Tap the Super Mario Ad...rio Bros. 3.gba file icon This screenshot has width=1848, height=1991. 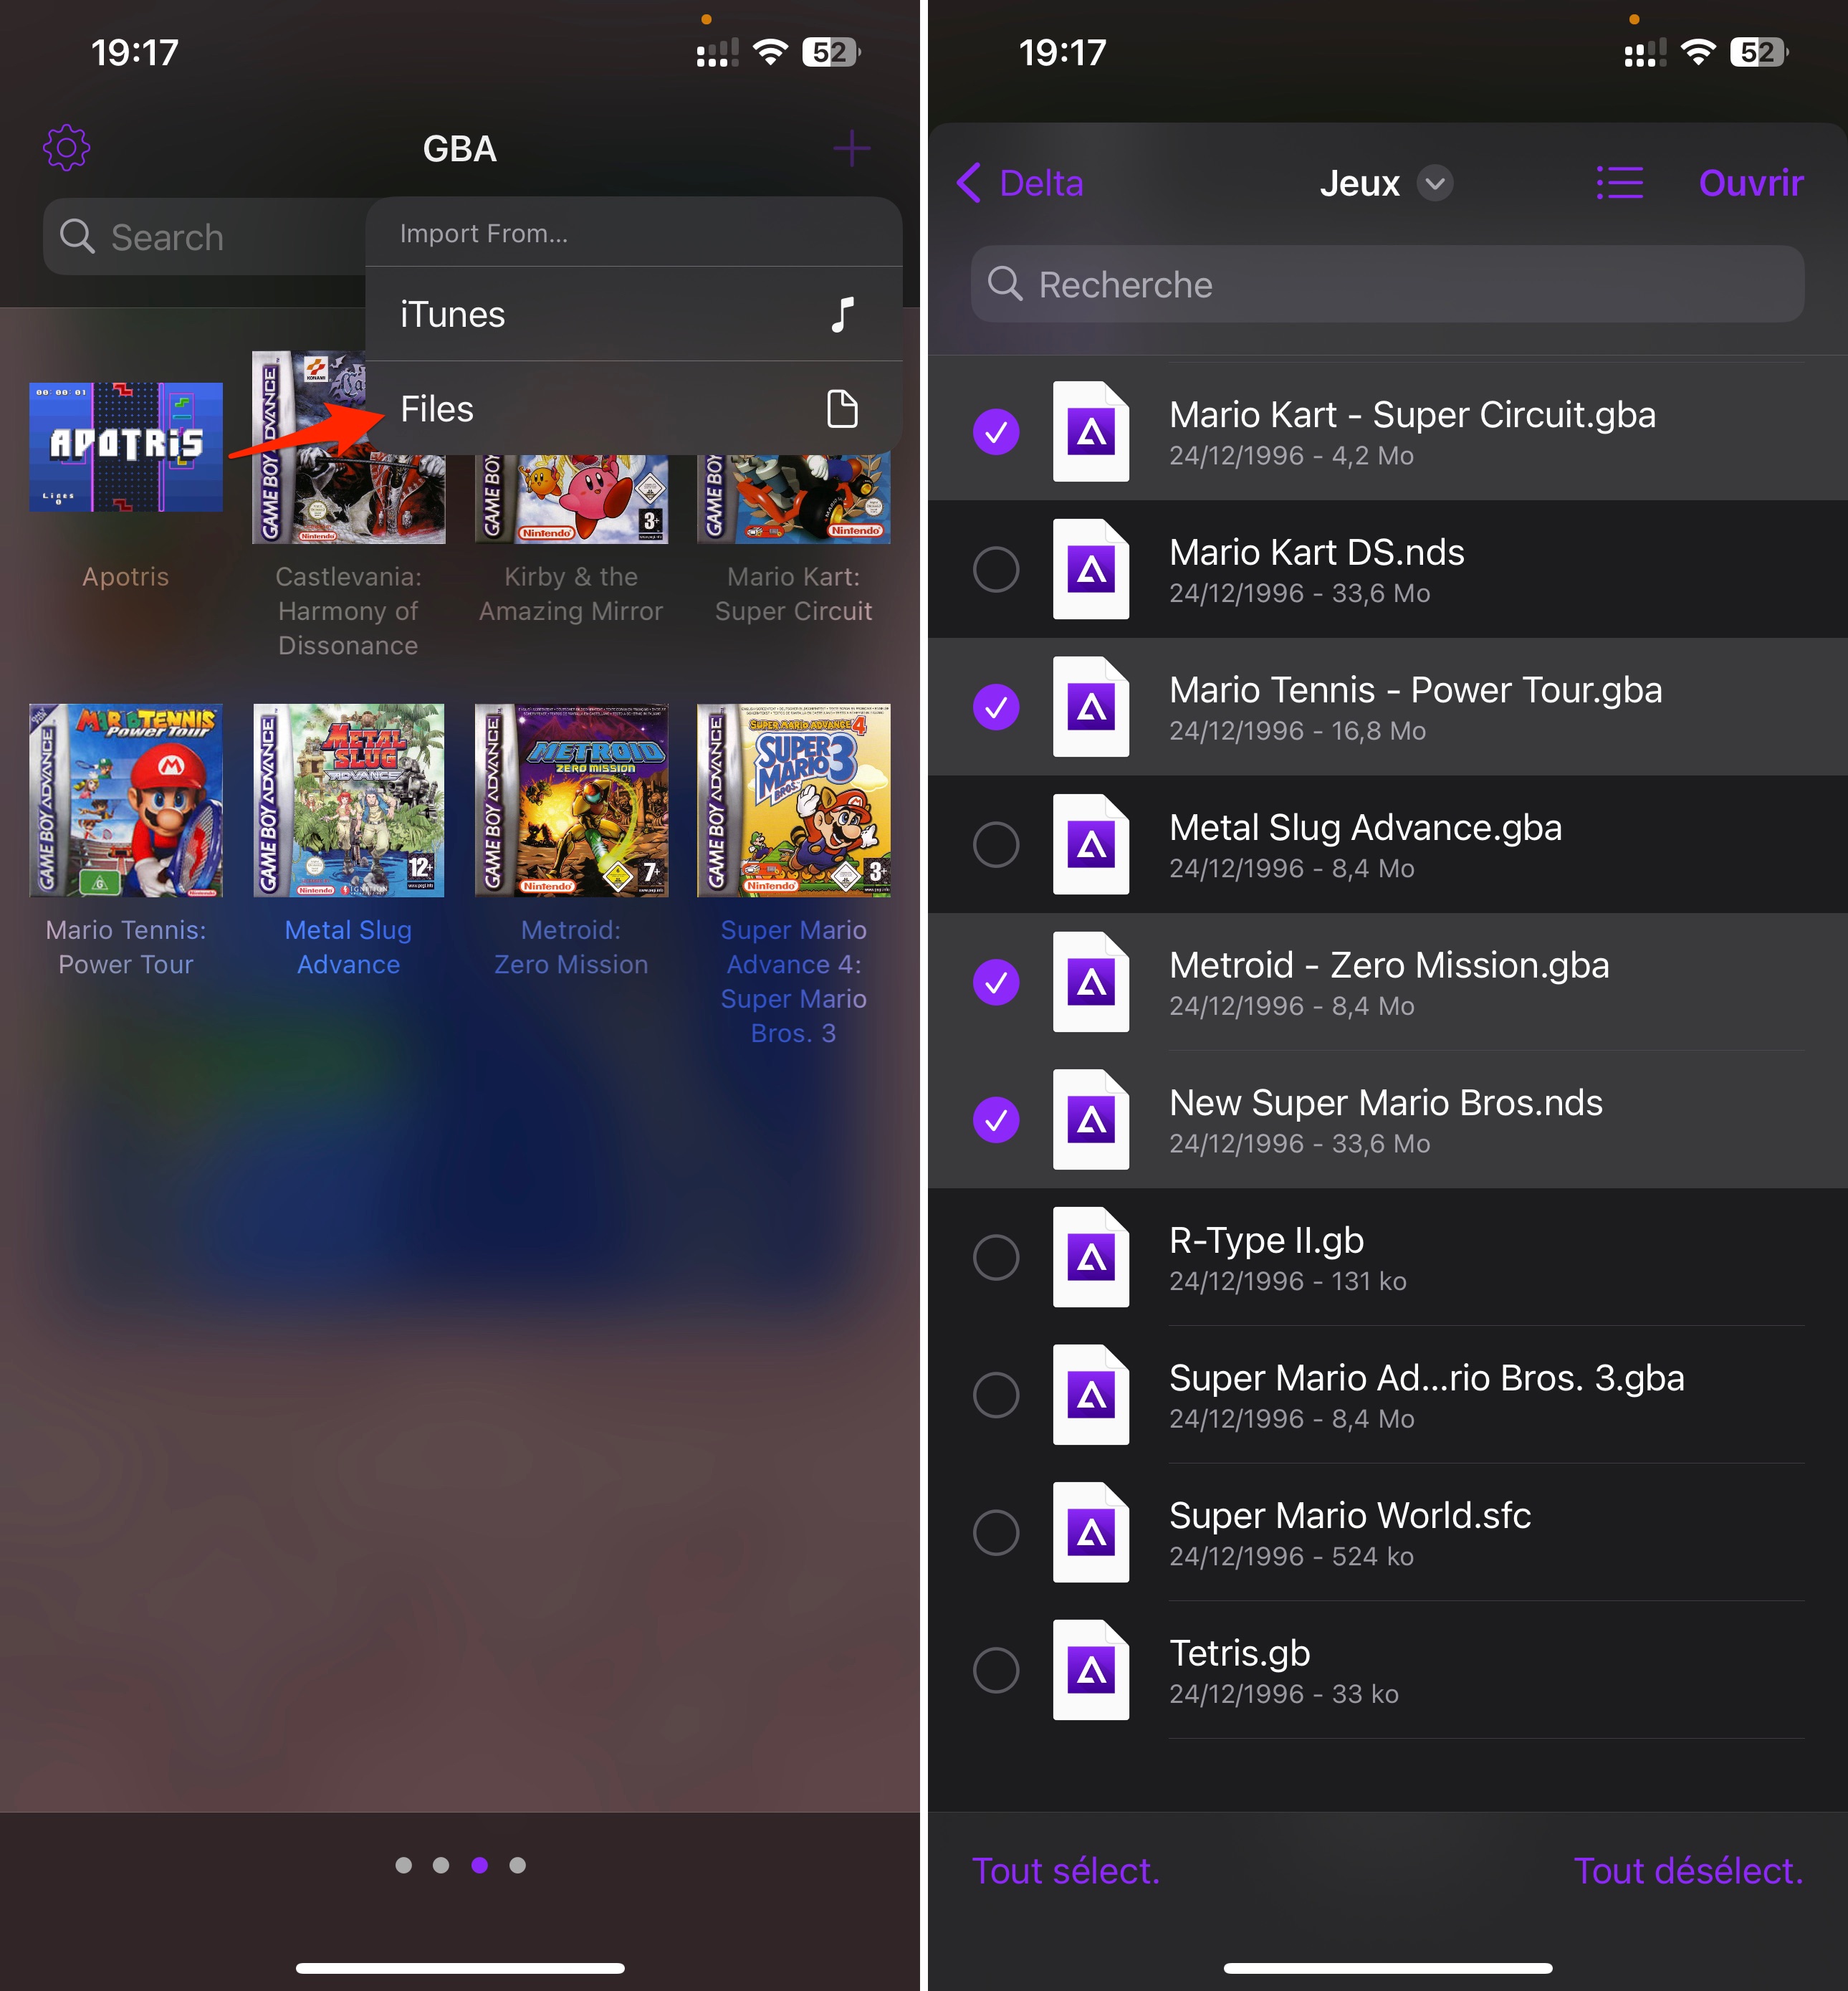pos(1091,1395)
